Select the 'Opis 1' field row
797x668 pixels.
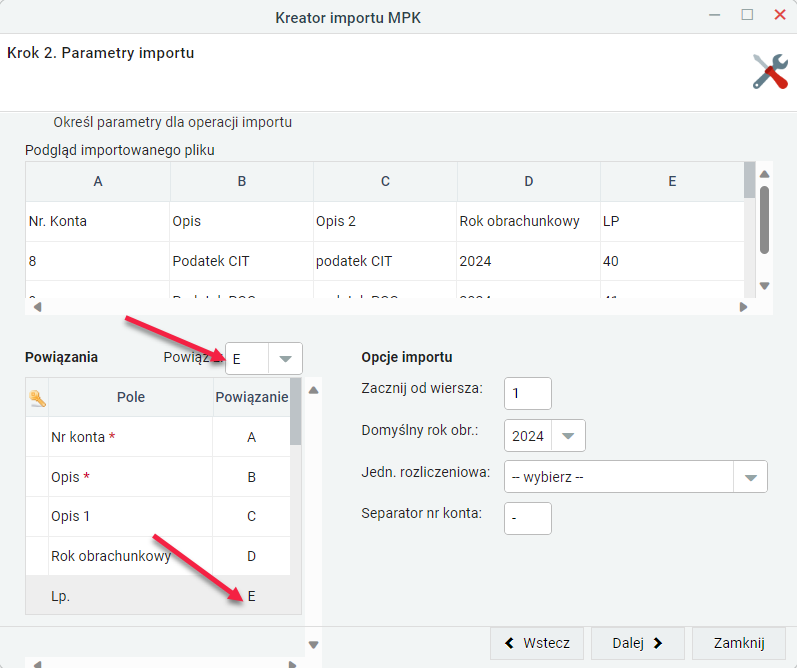point(158,517)
